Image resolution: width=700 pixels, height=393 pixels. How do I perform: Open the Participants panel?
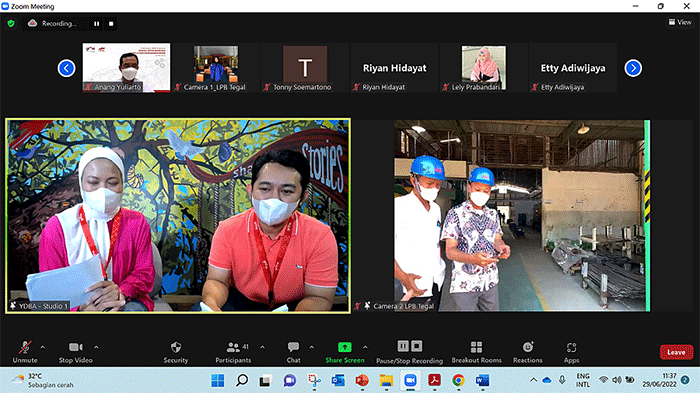pyautogui.click(x=233, y=347)
